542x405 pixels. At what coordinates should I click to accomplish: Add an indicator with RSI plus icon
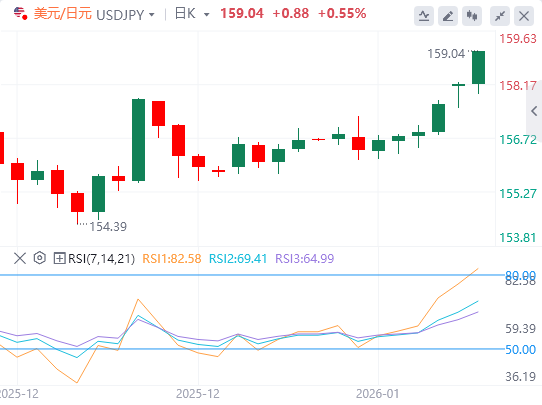pos(59,258)
